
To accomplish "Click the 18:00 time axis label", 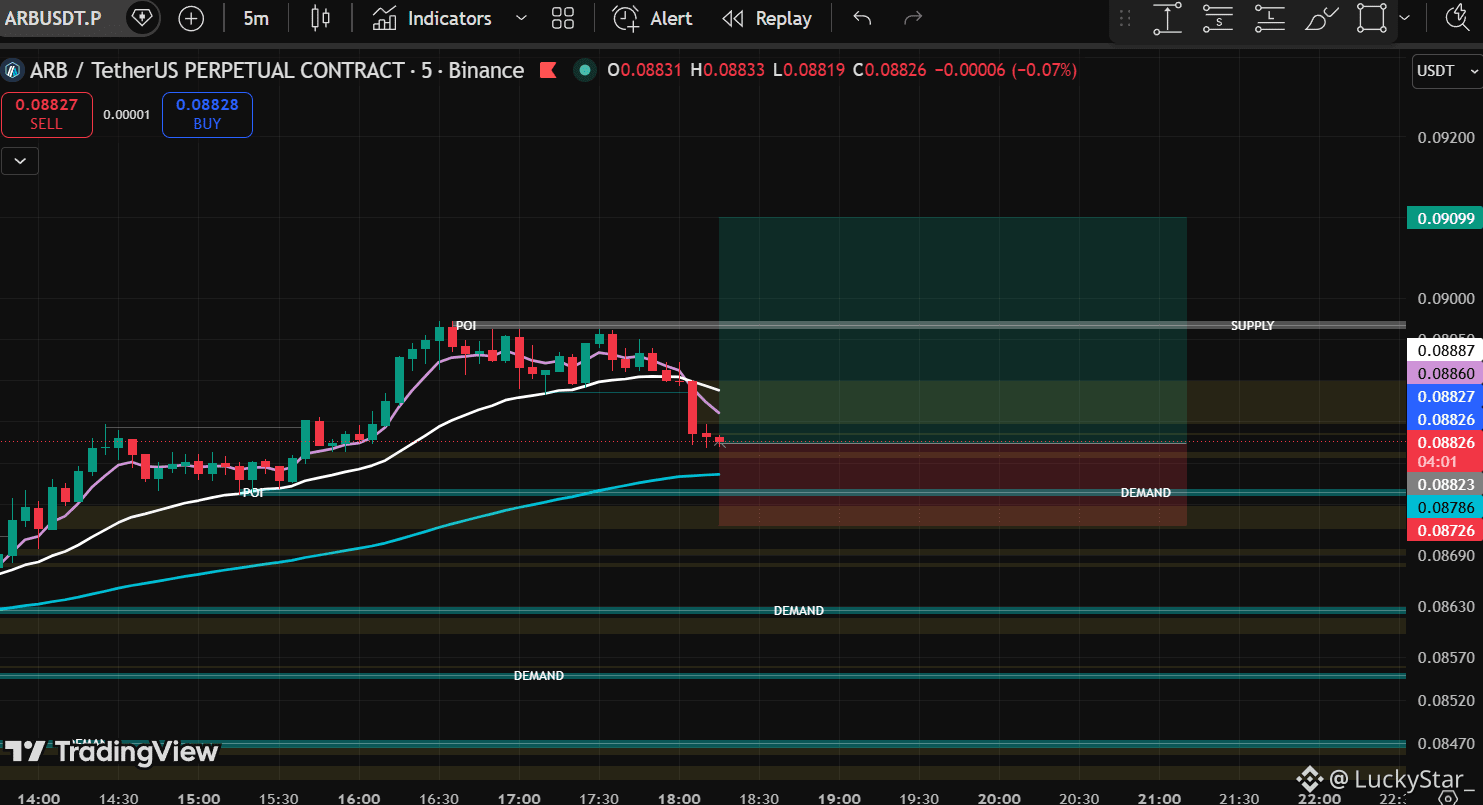I will (679, 798).
